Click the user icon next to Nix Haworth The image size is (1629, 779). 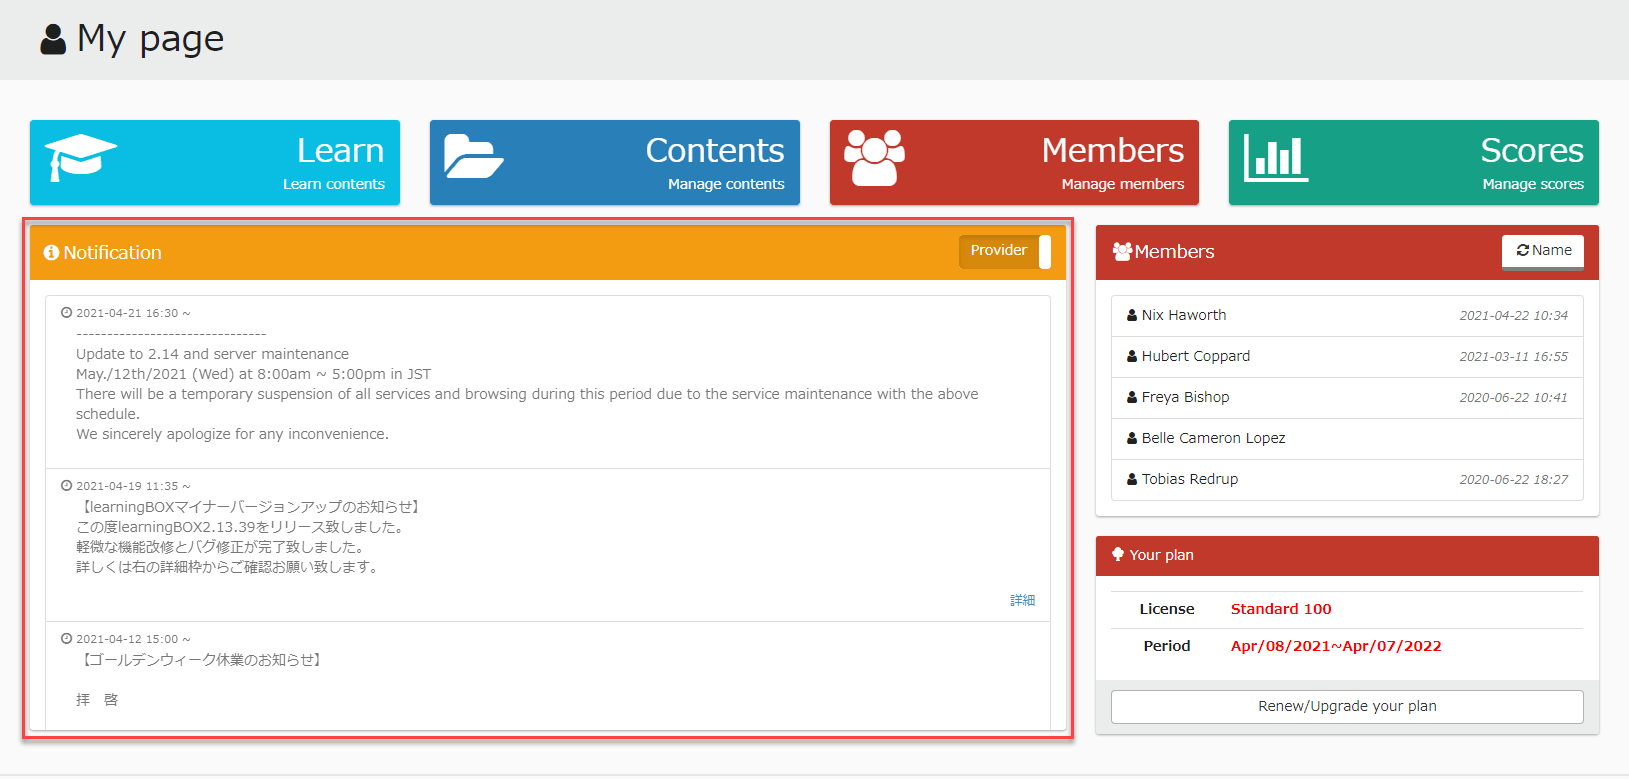(1132, 315)
